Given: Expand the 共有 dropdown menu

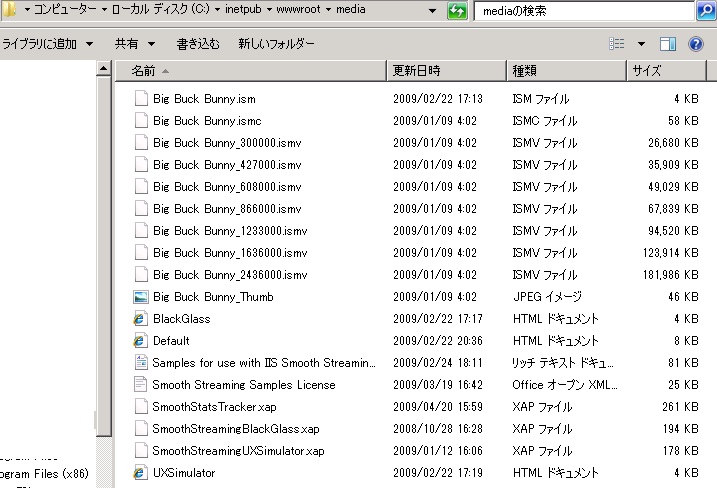Looking at the screenshot, I should click(135, 44).
